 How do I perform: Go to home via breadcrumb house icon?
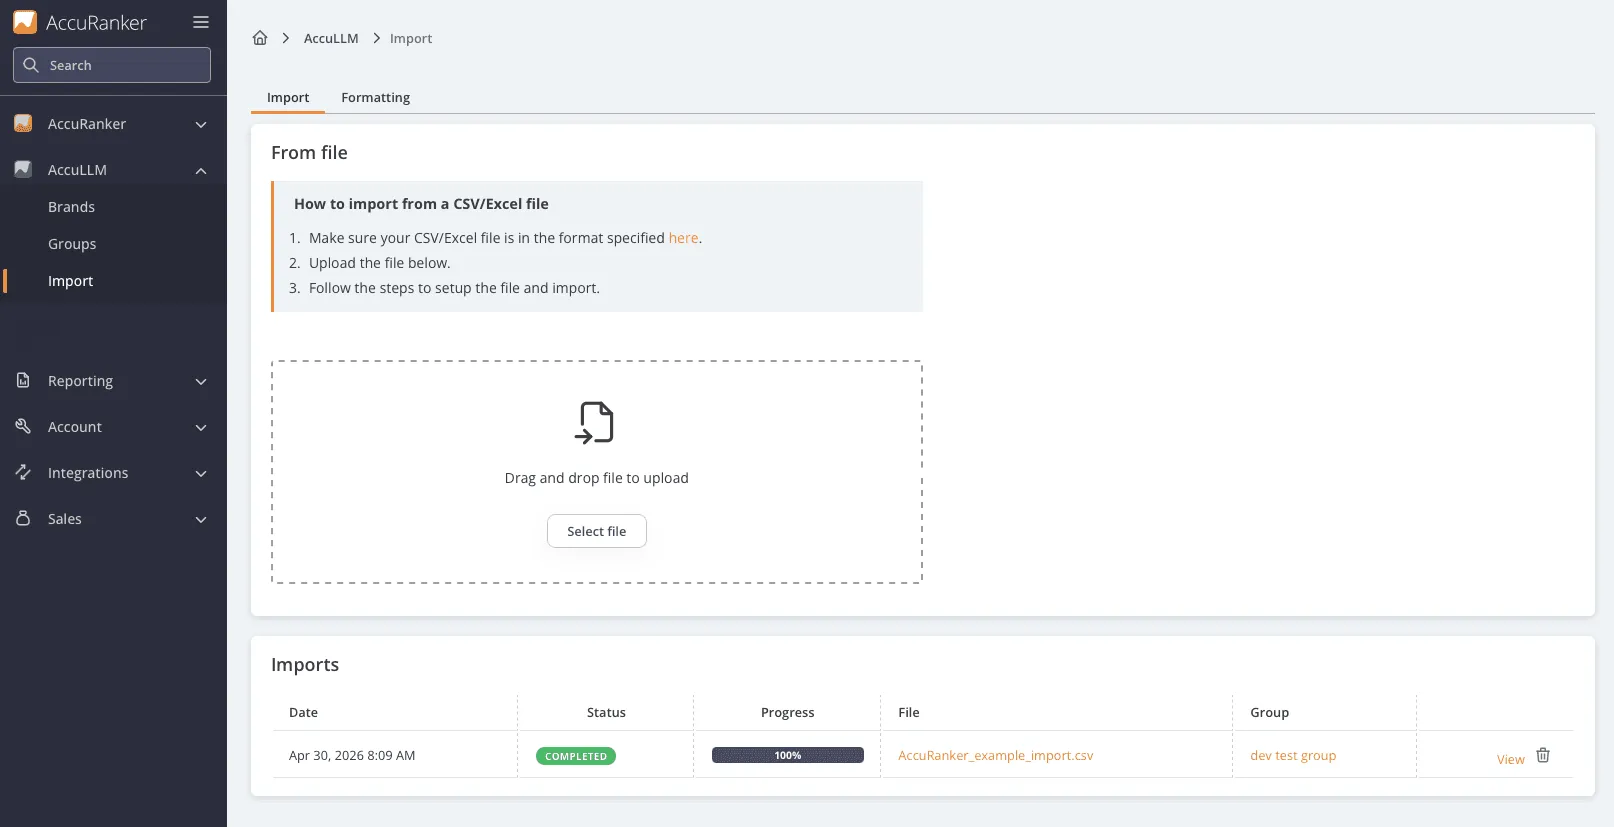point(260,38)
